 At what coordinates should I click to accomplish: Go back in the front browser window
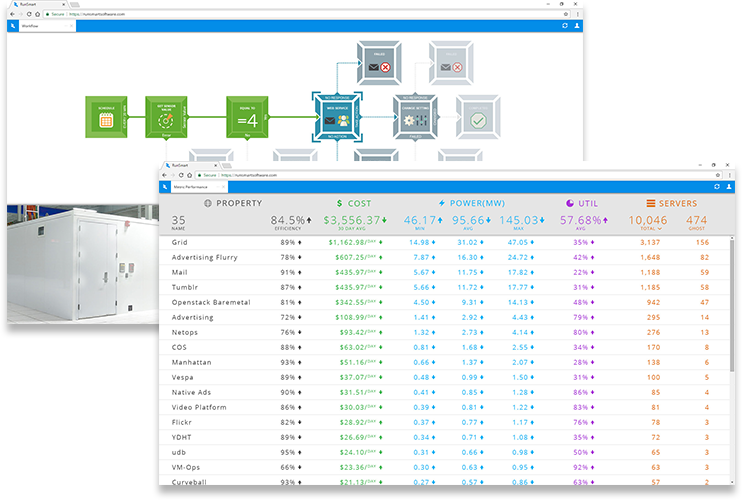click(x=164, y=175)
